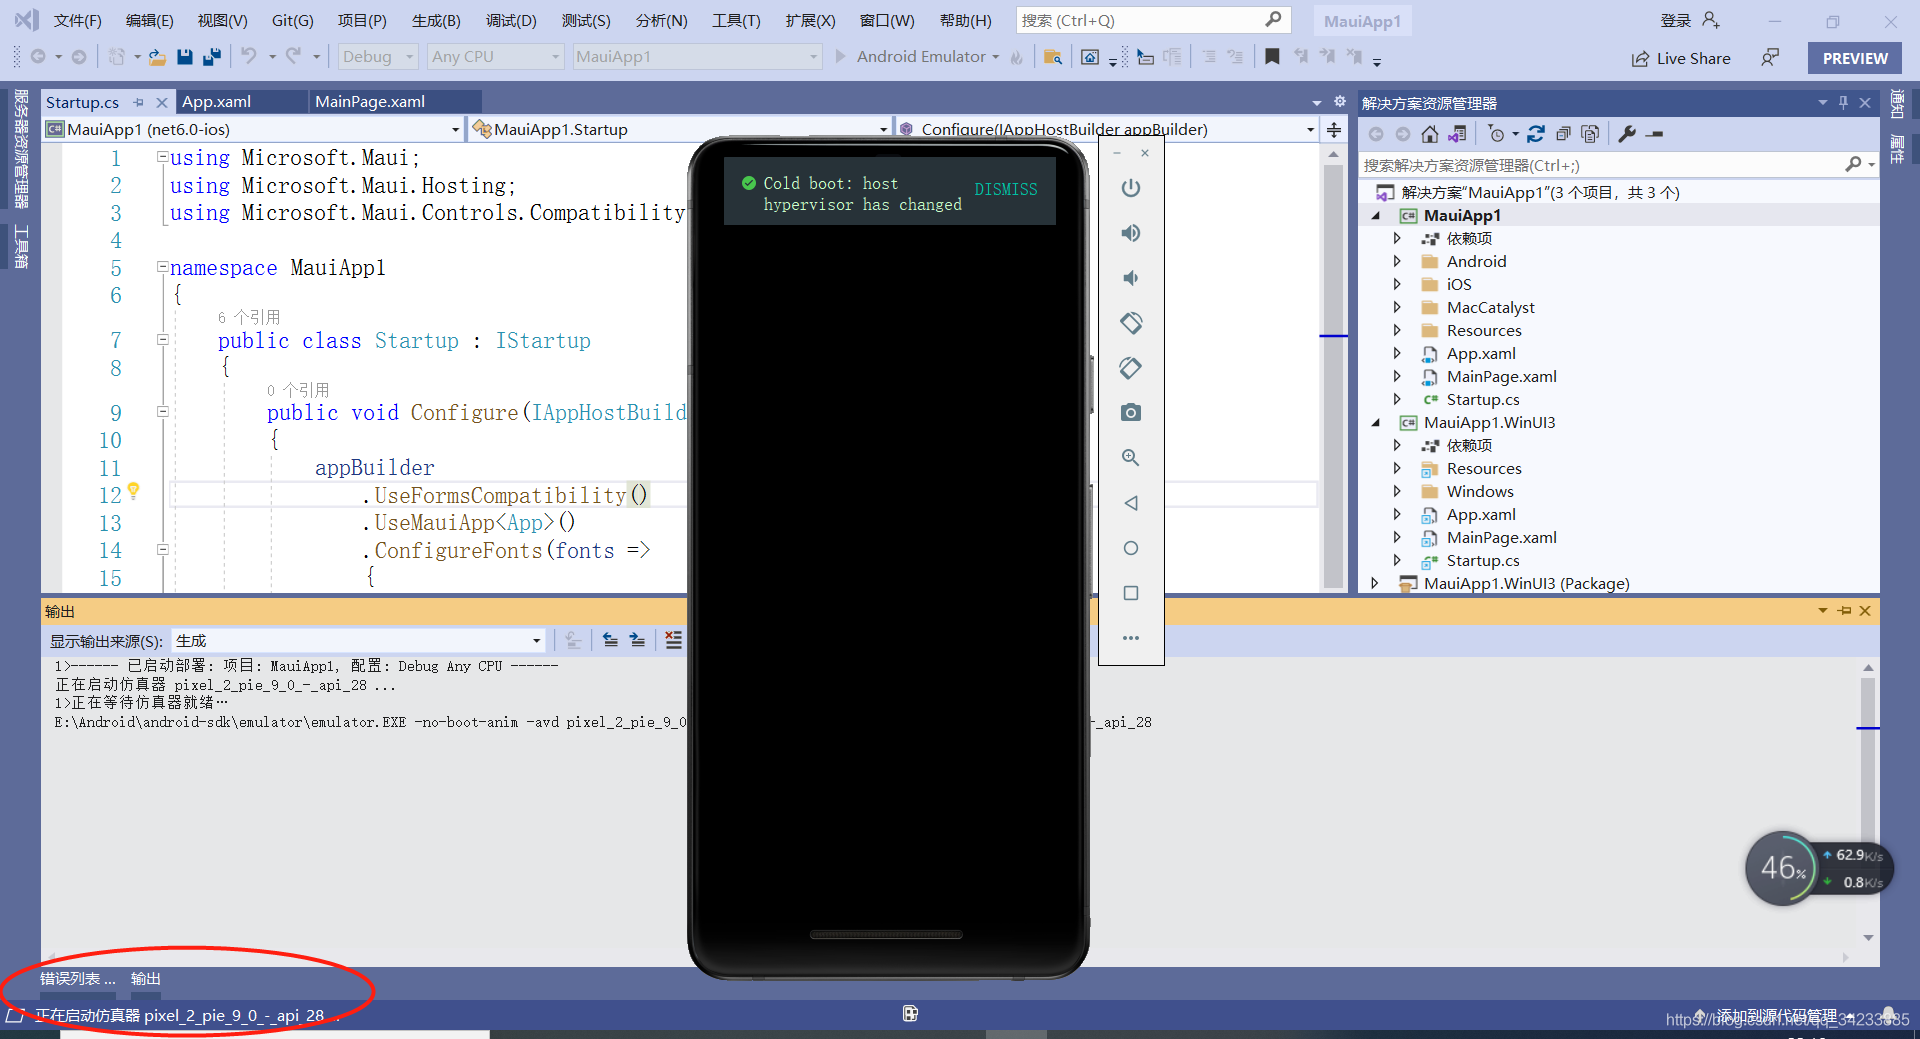
Task: Click emulator zoom magnifier icon
Action: pyautogui.click(x=1130, y=457)
